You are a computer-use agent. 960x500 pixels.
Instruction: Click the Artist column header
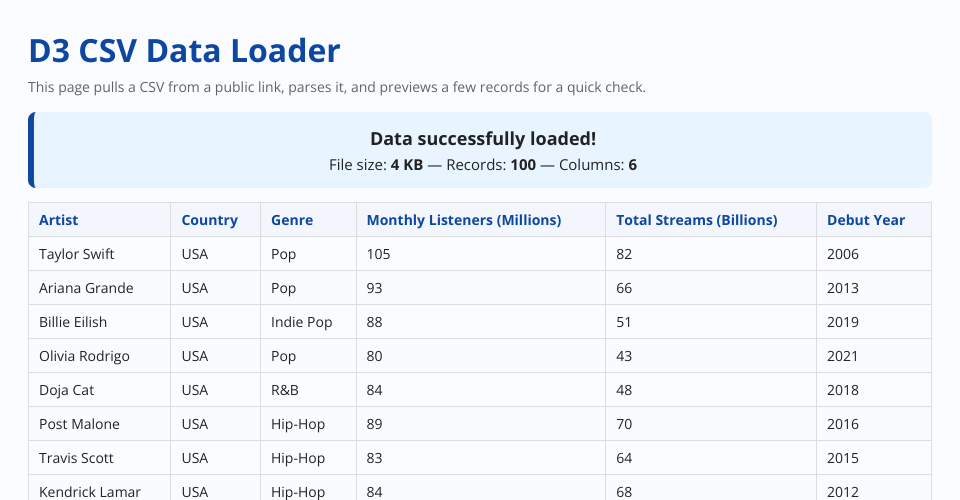58,220
